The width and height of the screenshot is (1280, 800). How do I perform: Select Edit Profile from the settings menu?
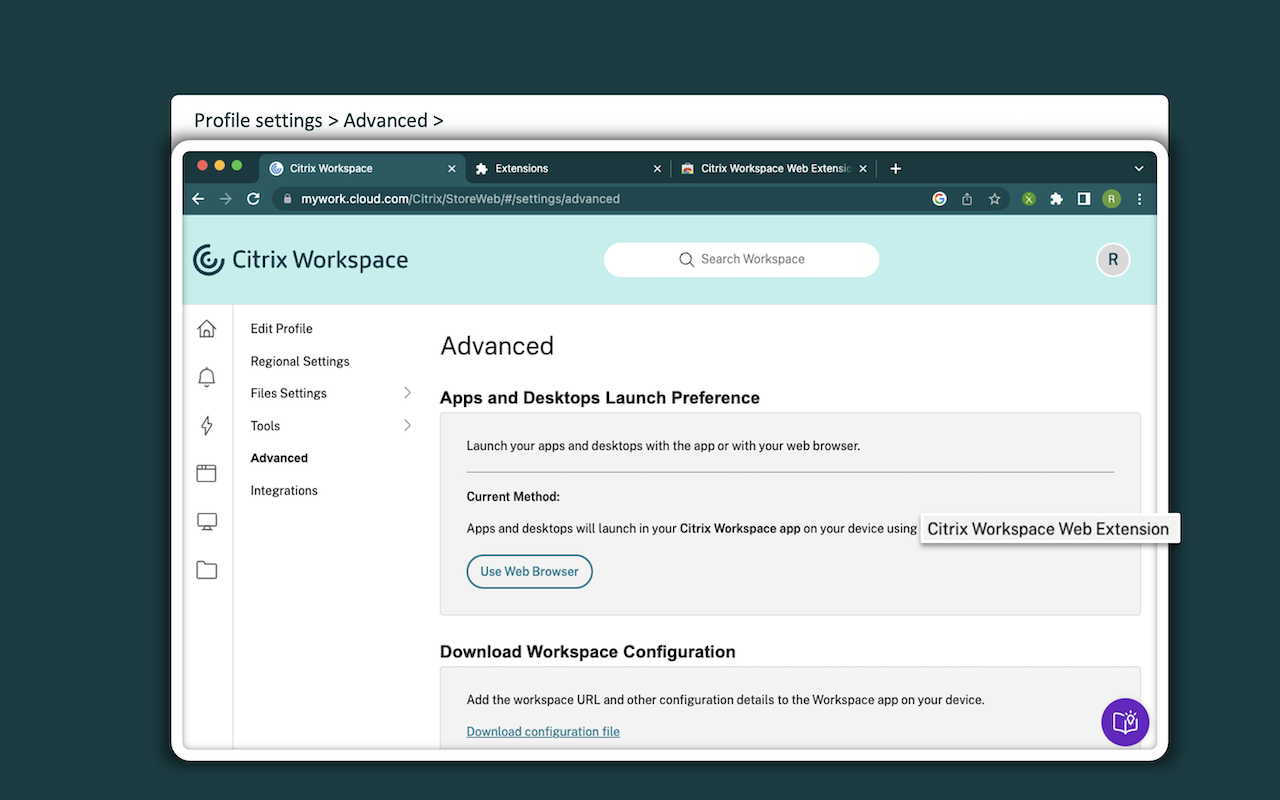(281, 328)
